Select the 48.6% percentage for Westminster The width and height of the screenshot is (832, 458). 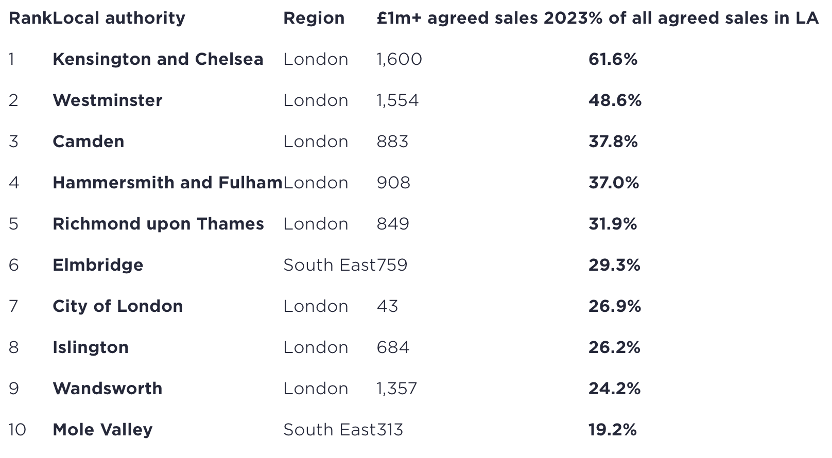(x=615, y=100)
